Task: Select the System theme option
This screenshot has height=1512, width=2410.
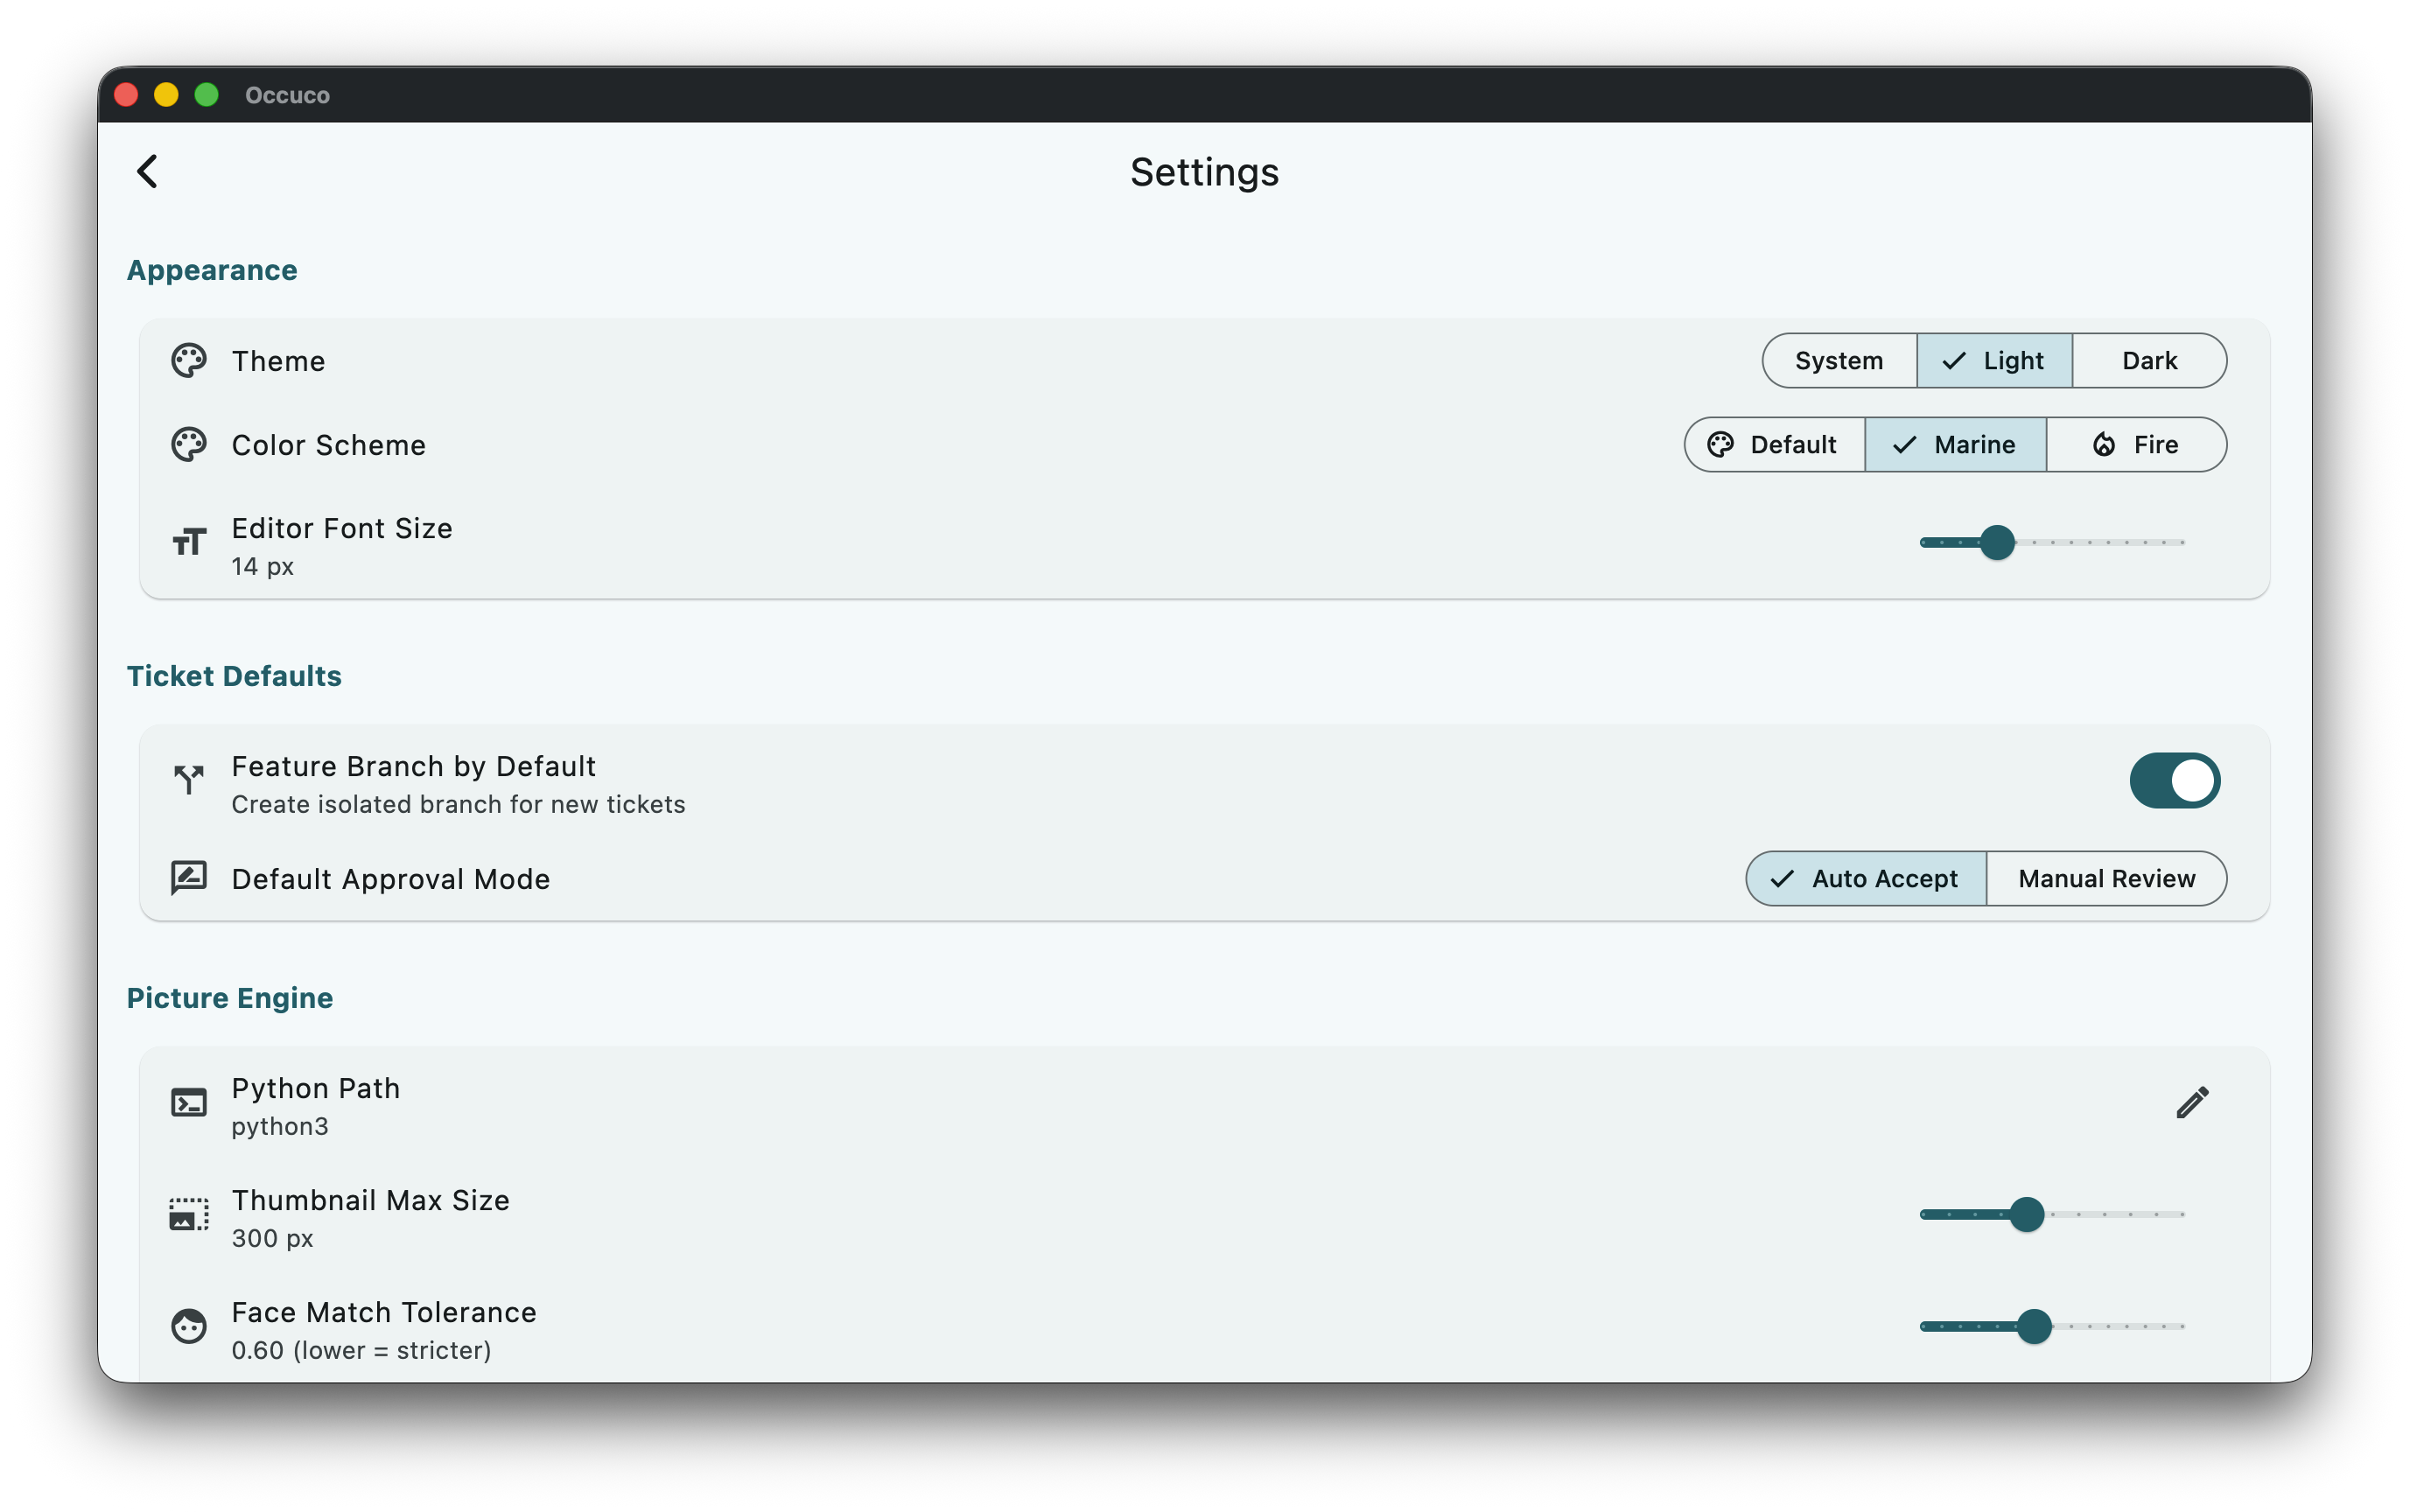Action: tap(1838, 361)
